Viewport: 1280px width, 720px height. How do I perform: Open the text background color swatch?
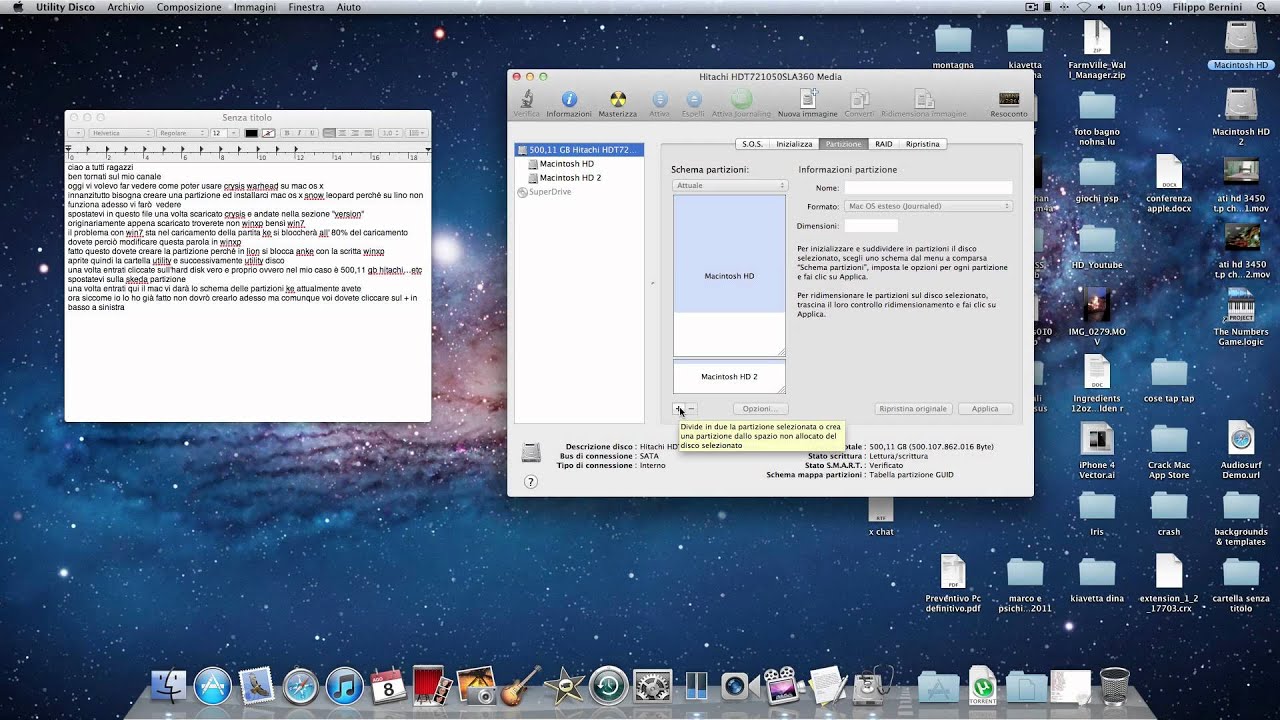click(x=268, y=133)
